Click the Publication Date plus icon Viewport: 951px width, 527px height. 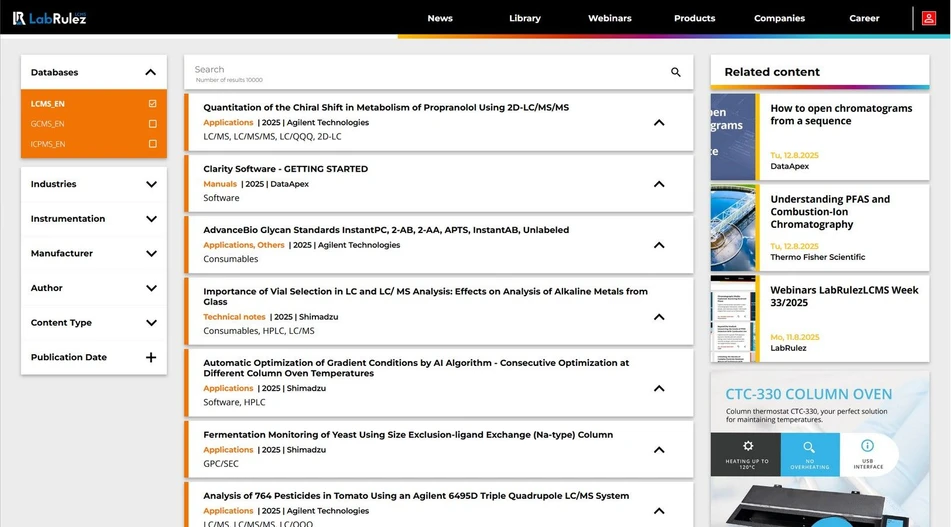tap(151, 357)
